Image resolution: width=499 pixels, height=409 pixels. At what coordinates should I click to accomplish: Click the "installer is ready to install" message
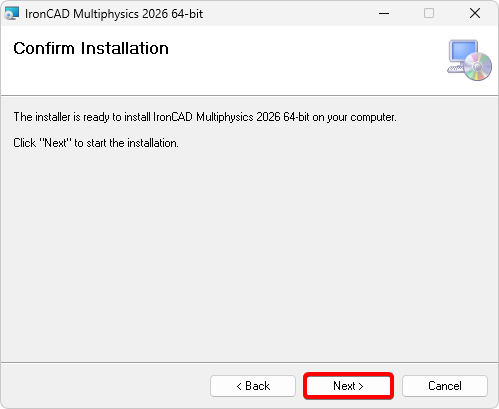pyautogui.click(x=205, y=117)
